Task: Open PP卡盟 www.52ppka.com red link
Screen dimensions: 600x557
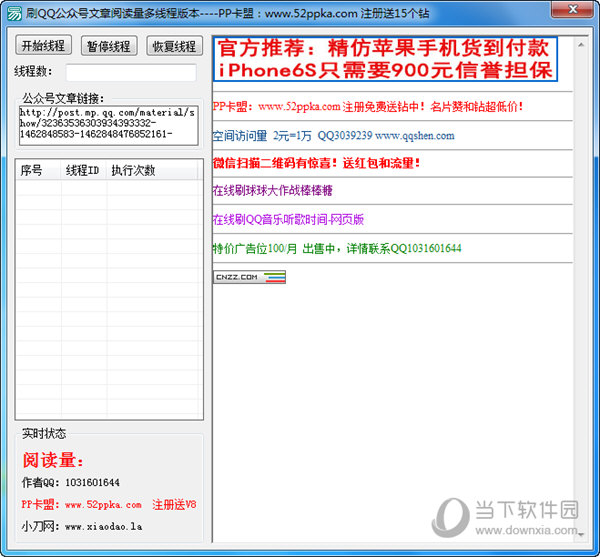Action: click(x=368, y=106)
